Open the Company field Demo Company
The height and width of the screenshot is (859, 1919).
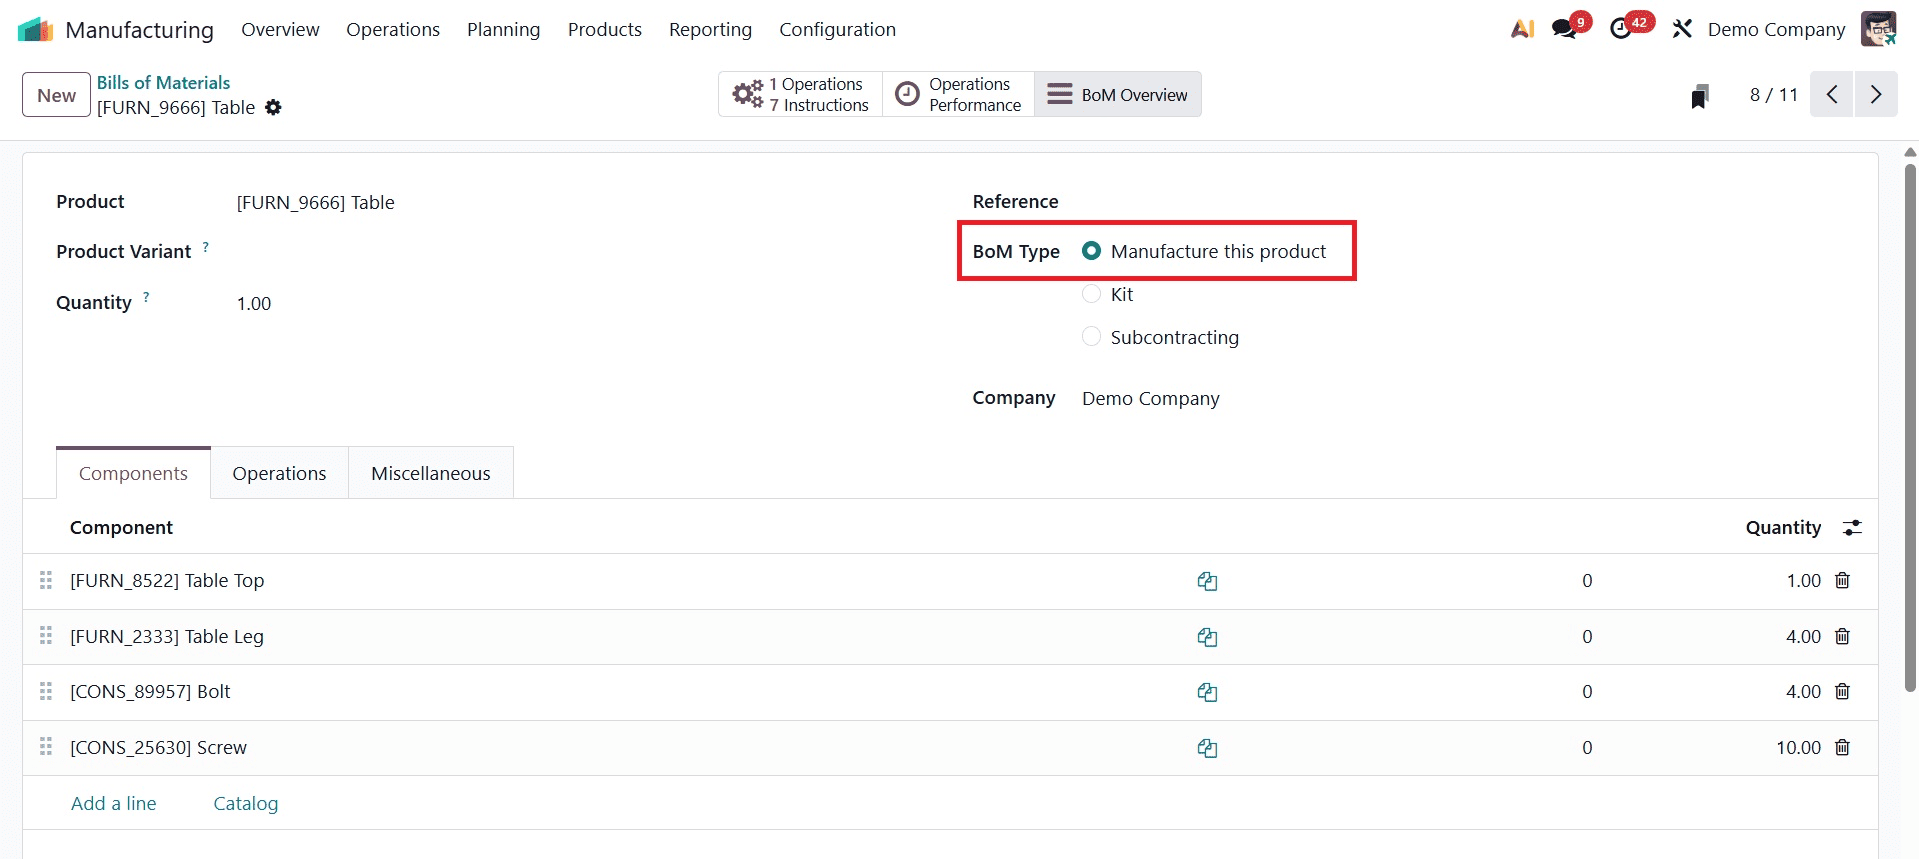[1150, 398]
